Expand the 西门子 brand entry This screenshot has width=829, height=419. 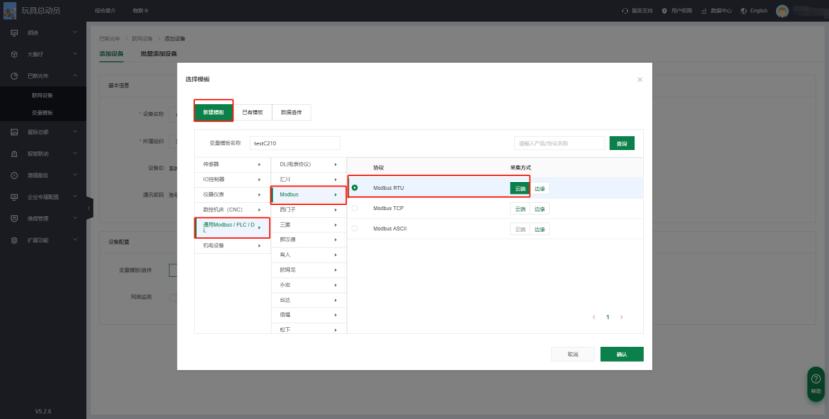(308, 210)
